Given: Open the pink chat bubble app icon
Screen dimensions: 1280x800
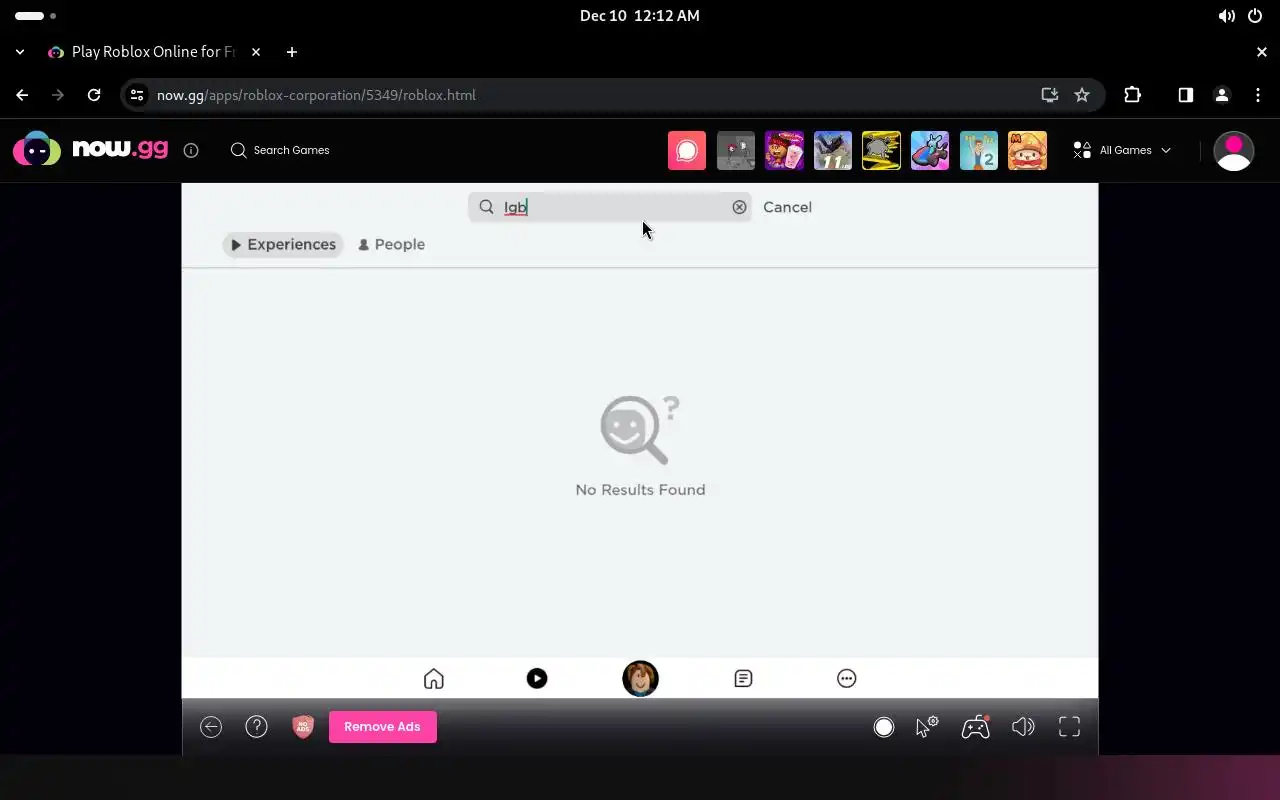Looking at the screenshot, I should (687, 150).
